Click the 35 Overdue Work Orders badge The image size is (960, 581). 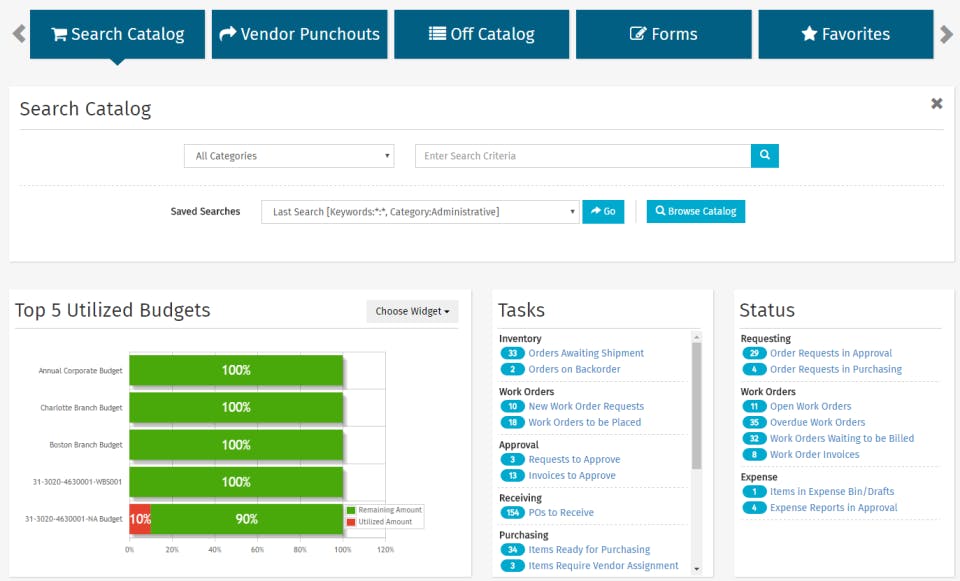(754, 423)
